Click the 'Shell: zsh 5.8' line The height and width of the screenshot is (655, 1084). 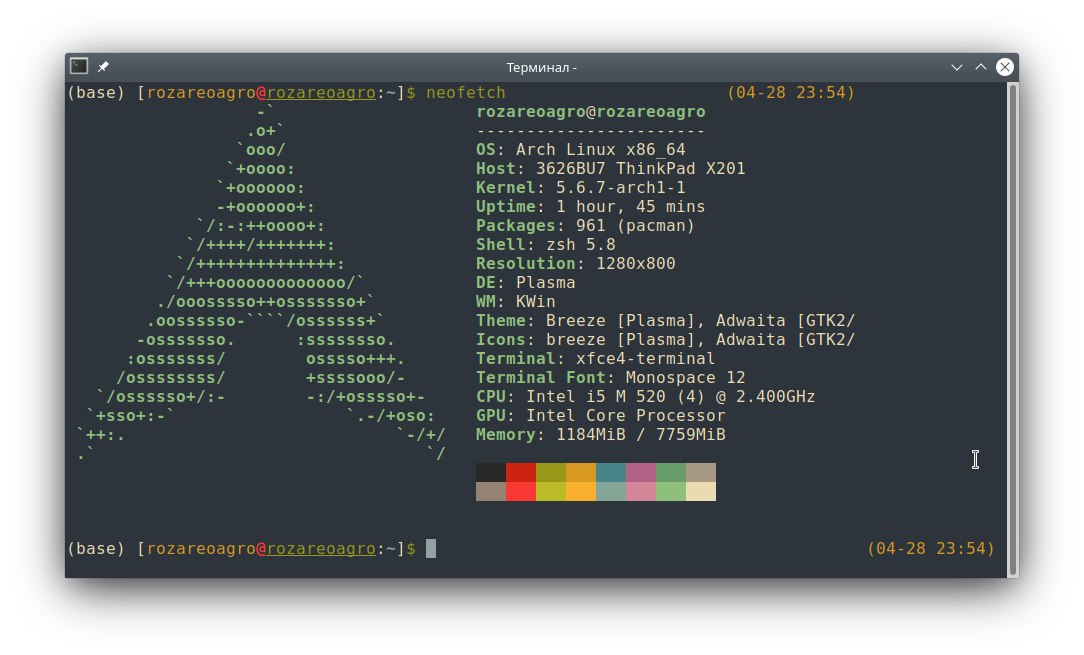(x=545, y=245)
